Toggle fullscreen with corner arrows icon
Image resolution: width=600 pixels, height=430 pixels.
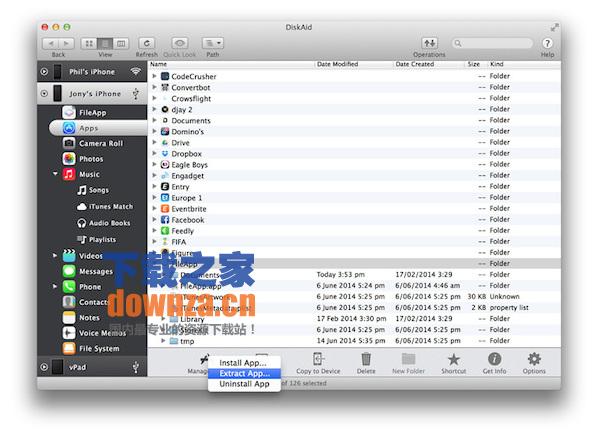click(554, 27)
